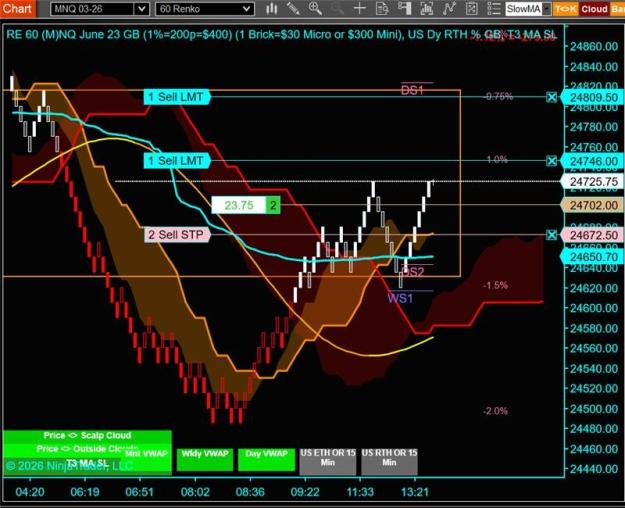Click the 24809.50 price marker

tap(593, 97)
